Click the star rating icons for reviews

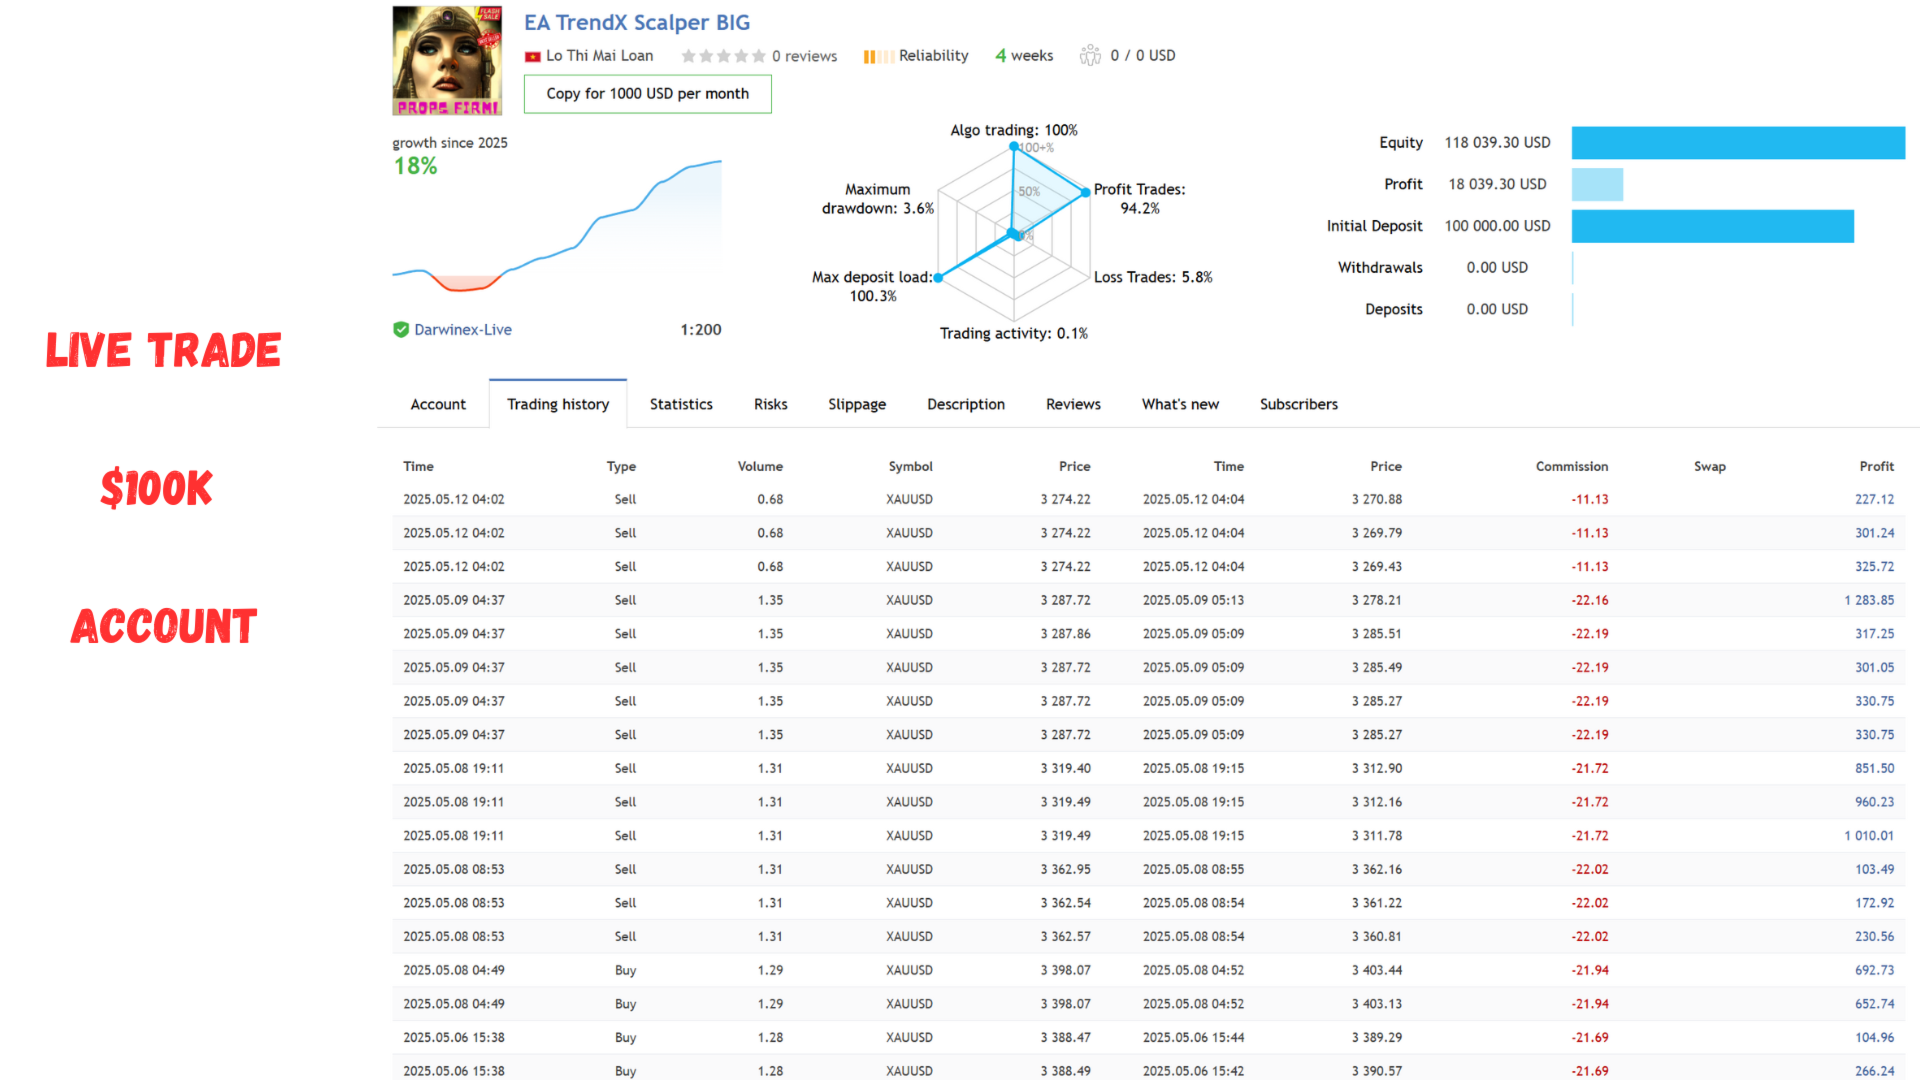723,56
